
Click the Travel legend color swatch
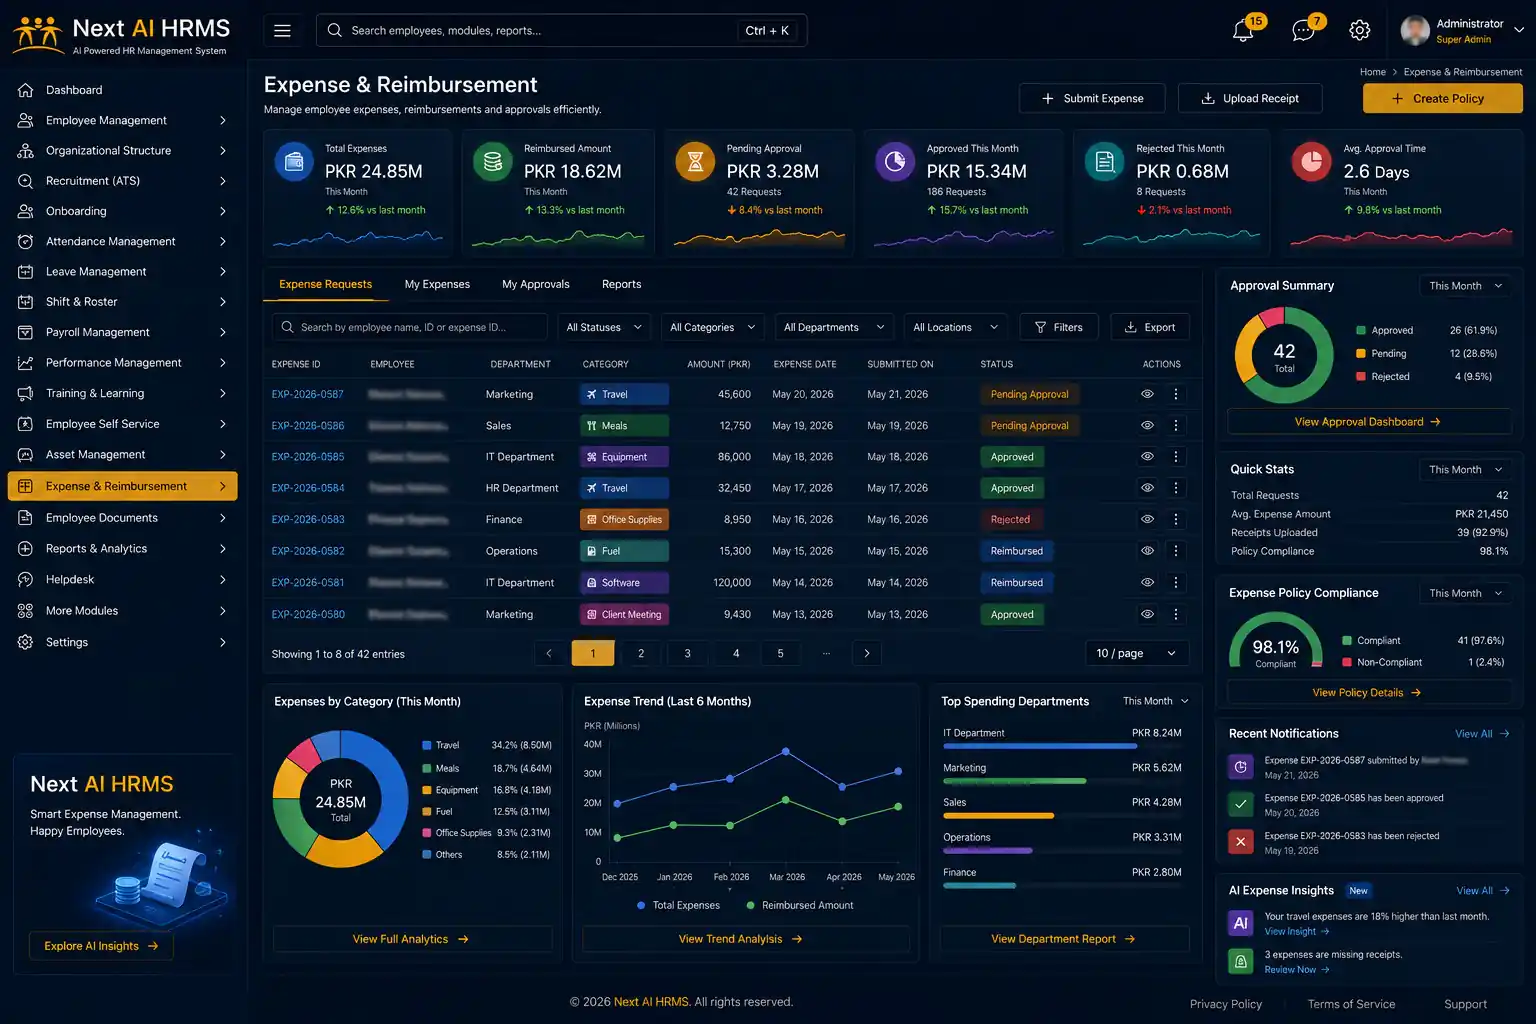(427, 745)
